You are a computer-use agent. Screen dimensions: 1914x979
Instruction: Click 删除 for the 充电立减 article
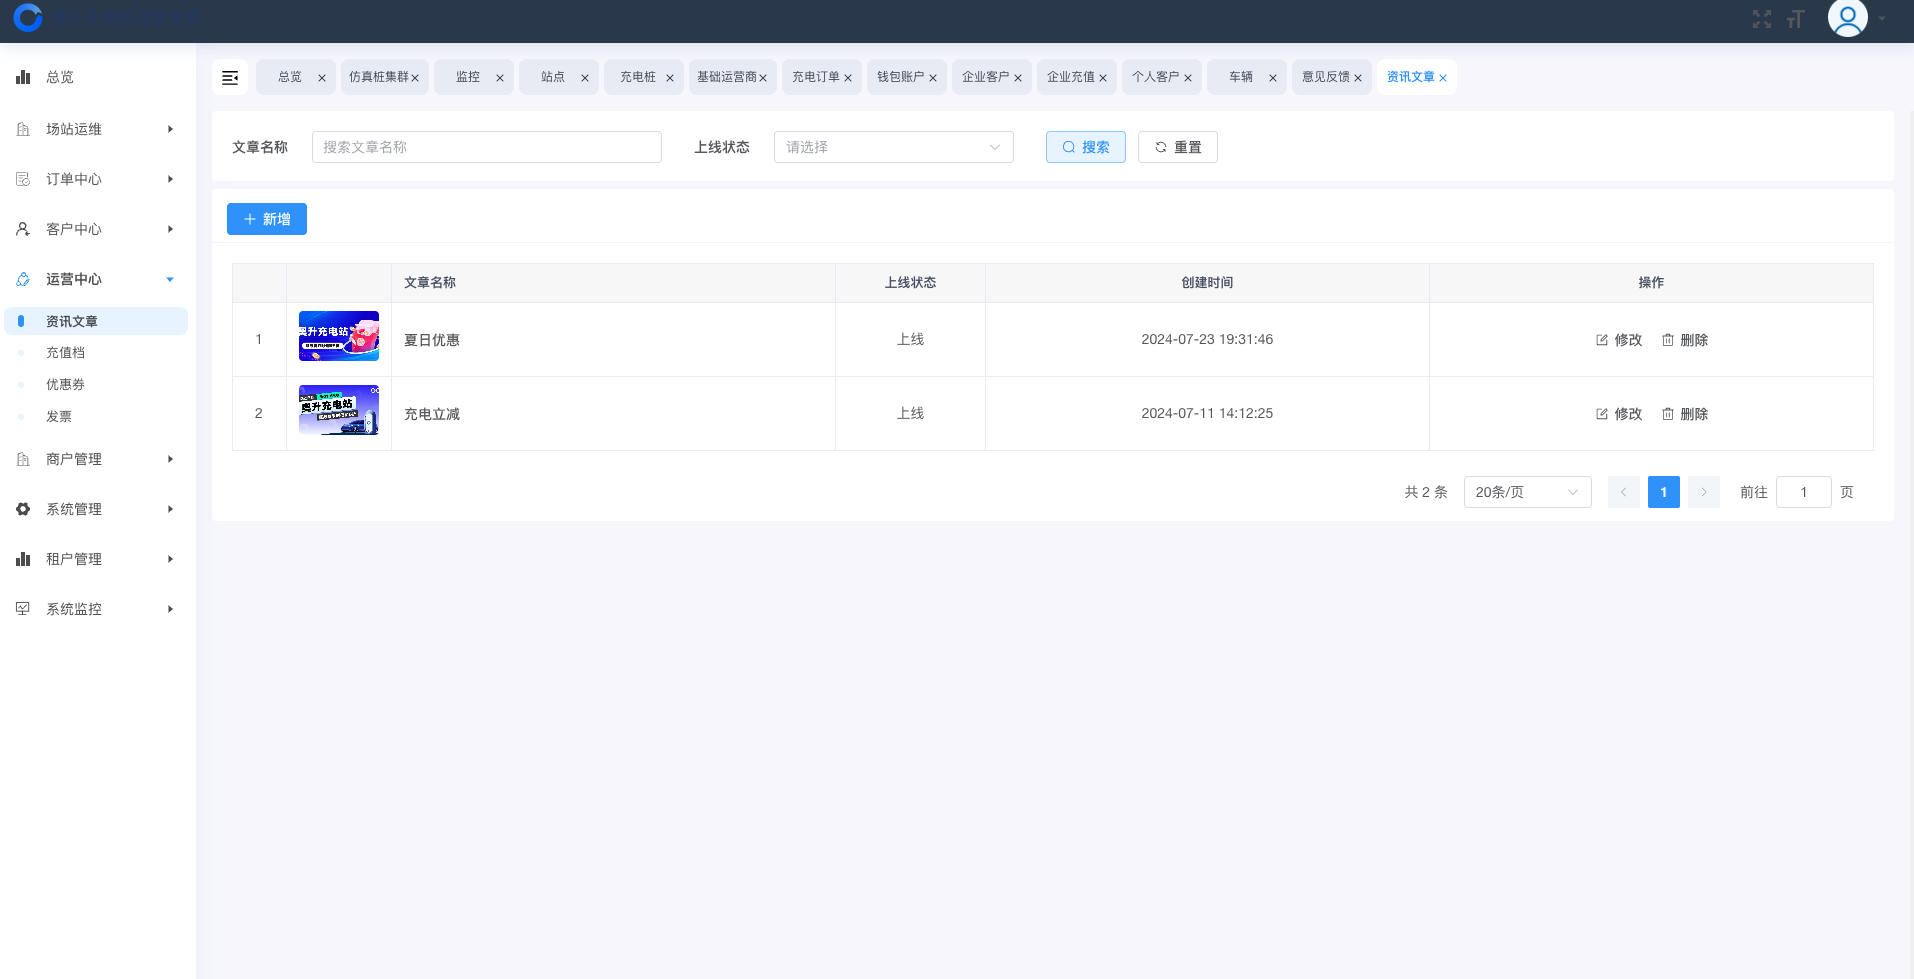tap(1685, 414)
